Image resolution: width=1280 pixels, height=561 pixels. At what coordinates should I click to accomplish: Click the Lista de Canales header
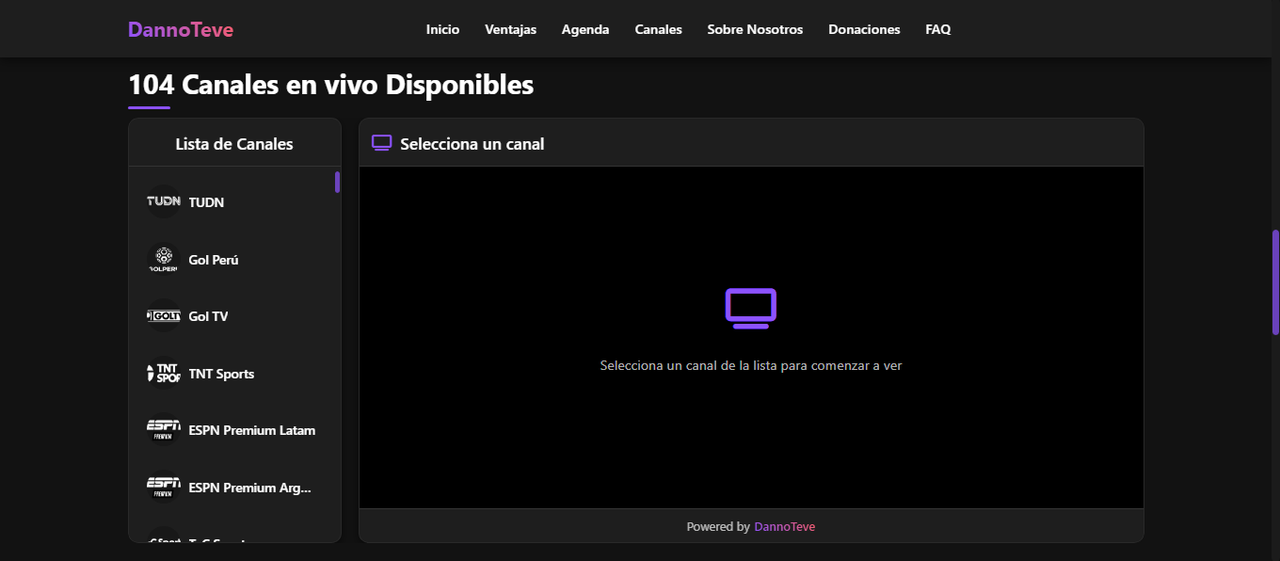(x=234, y=143)
